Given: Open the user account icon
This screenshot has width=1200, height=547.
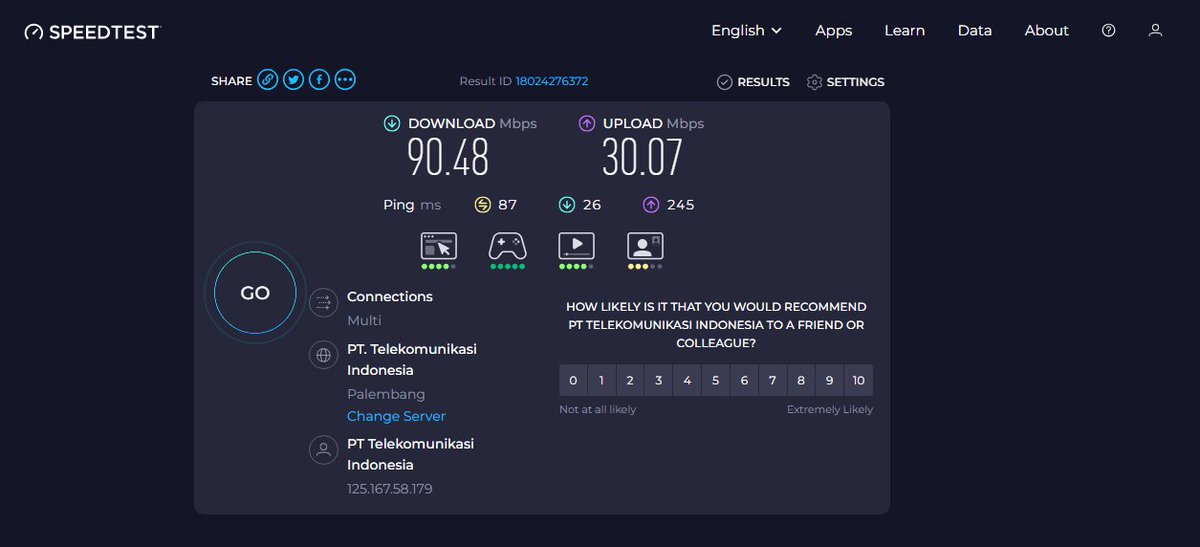Looking at the screenshot, I should [x=1155, y=30].
